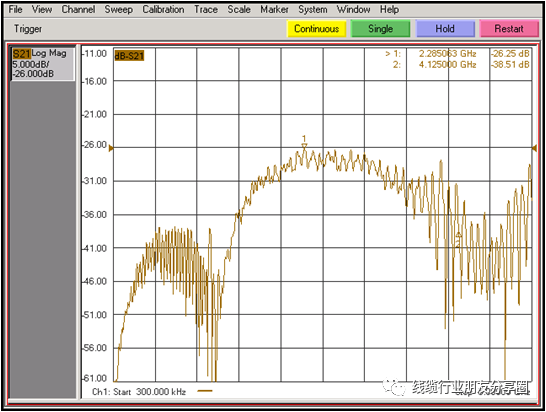546x412 pixels.
Task: Open the Trace menu
Action: tap(206, 9)
